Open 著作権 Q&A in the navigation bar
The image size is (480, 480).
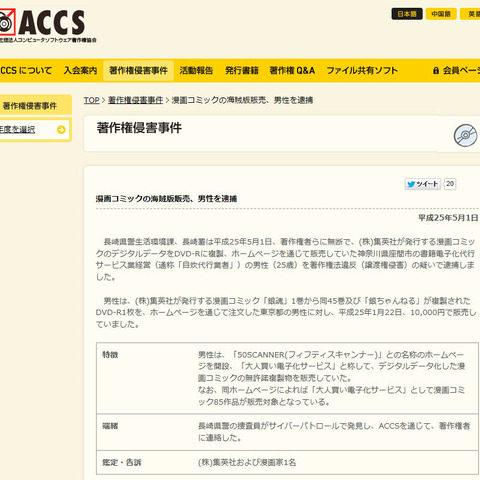pyautogui.click(x=292, y=71)
